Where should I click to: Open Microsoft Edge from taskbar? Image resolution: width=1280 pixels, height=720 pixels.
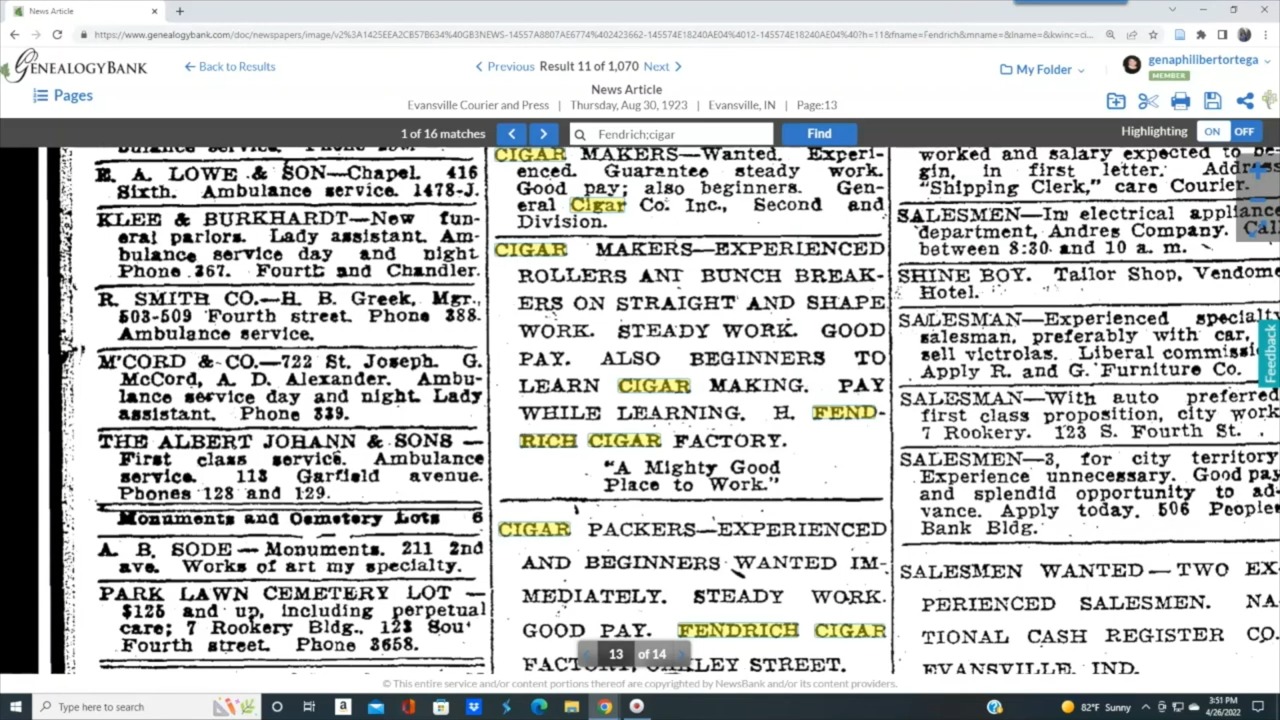point(539,707)
